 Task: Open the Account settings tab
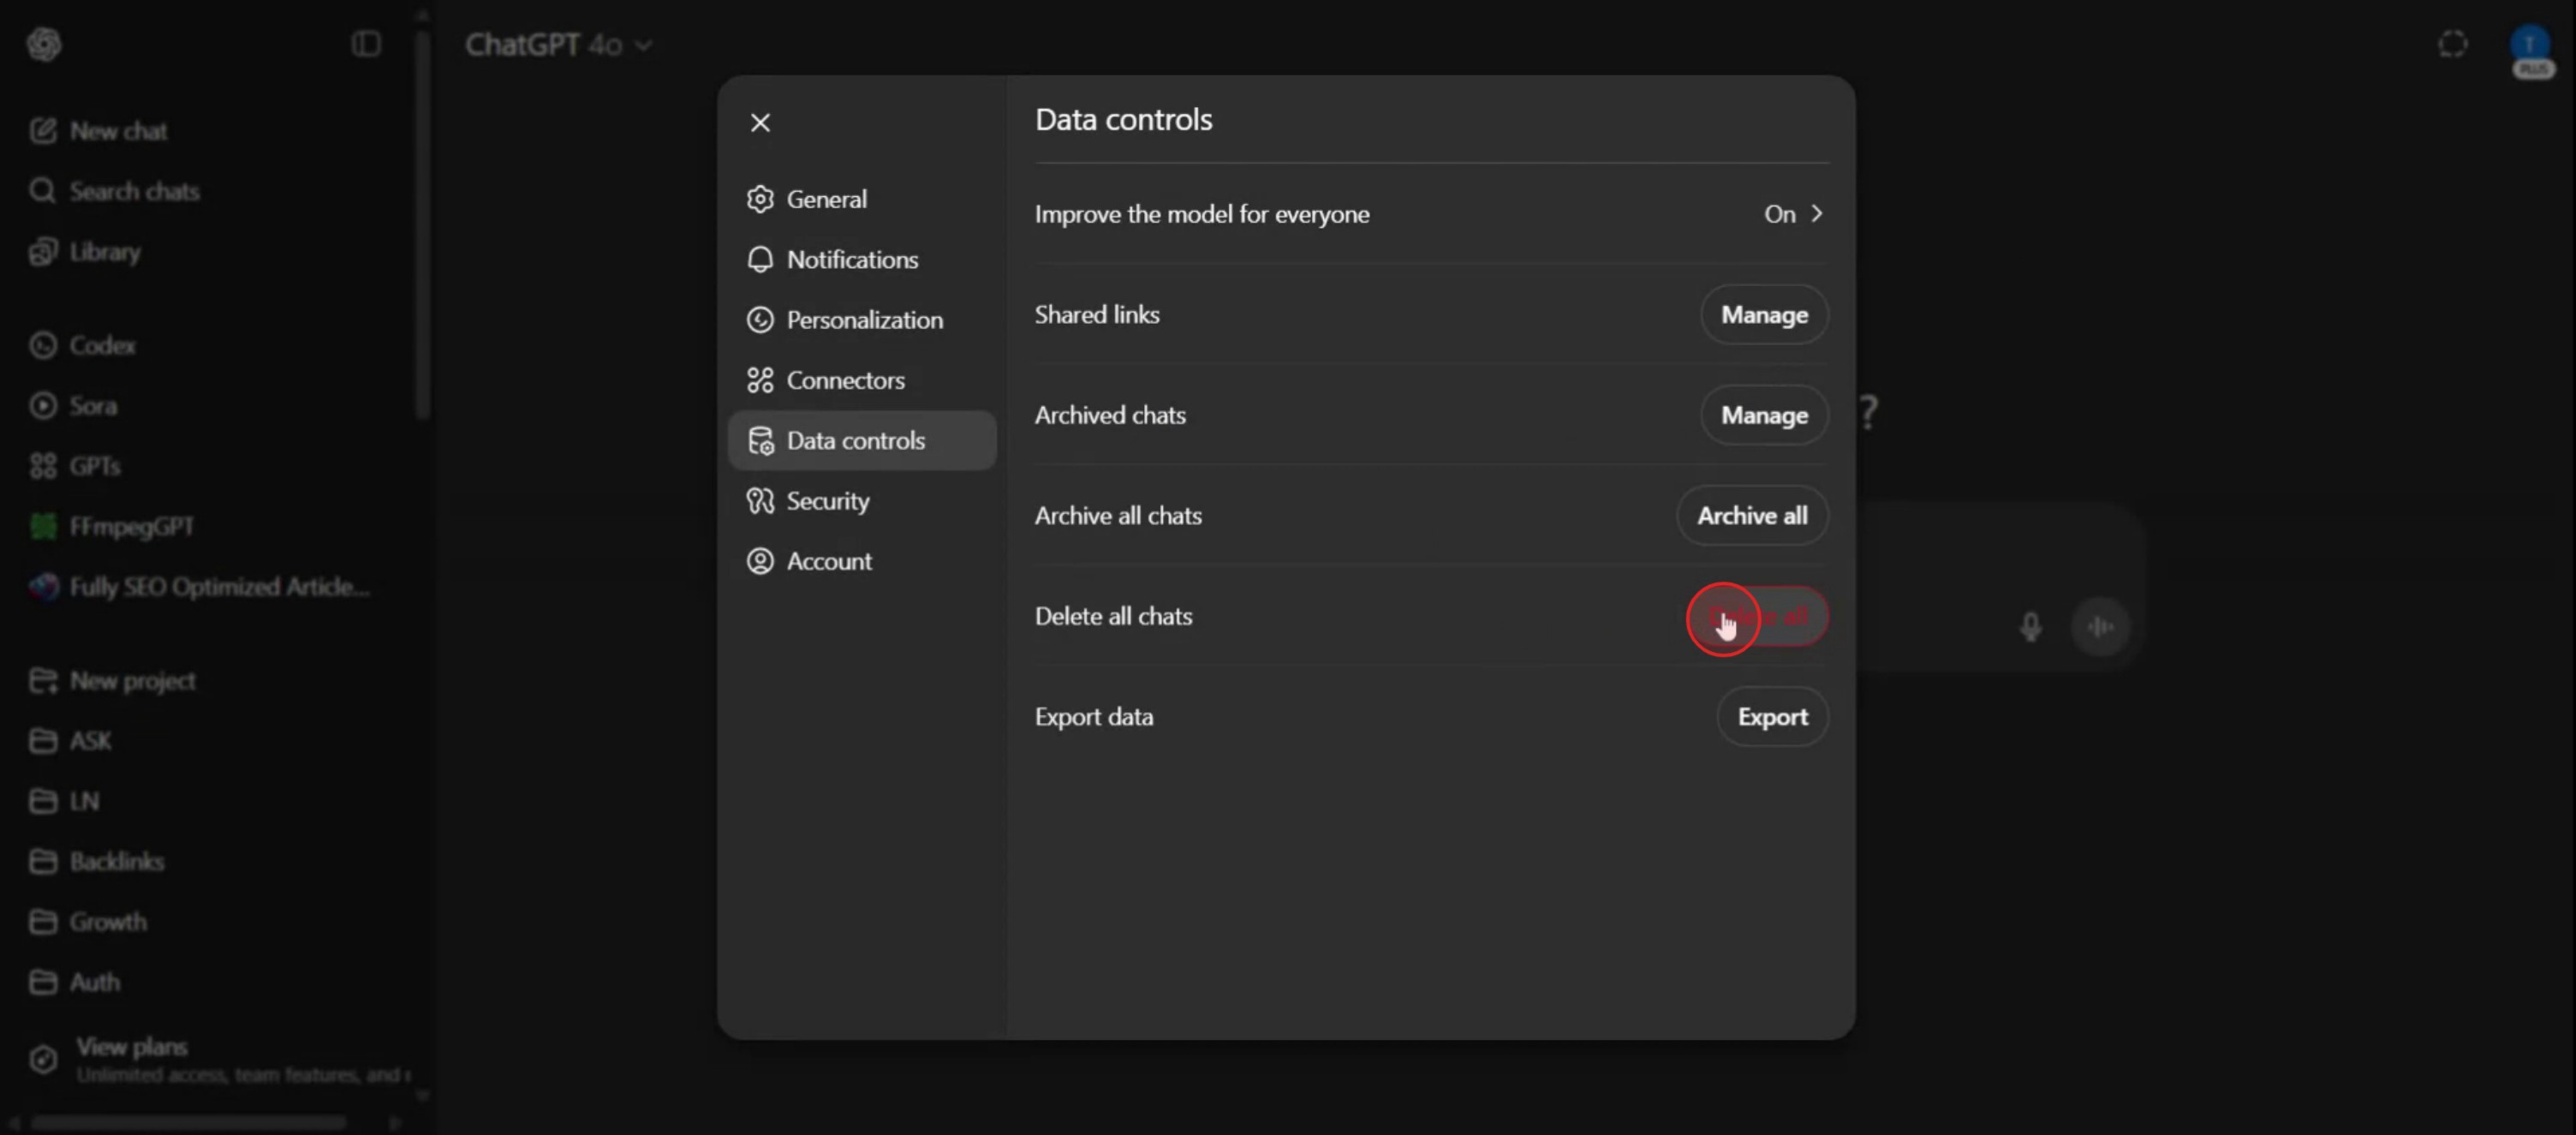coord(861,561)
